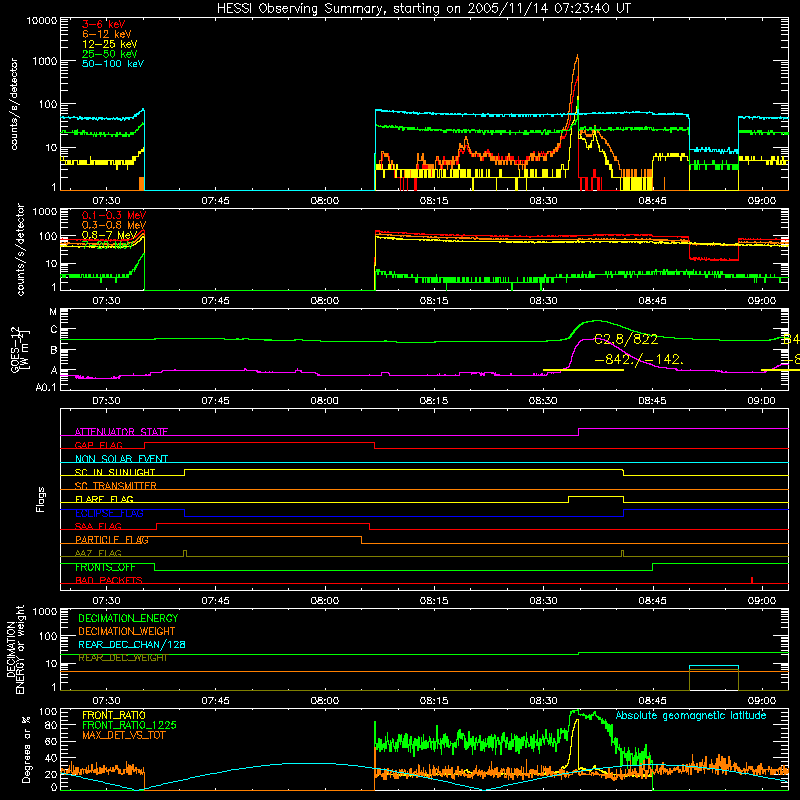Click the raised FLARE_FLAG segment near 08:35
This screenshot has height=800, width=800.
tap(596, 496)
